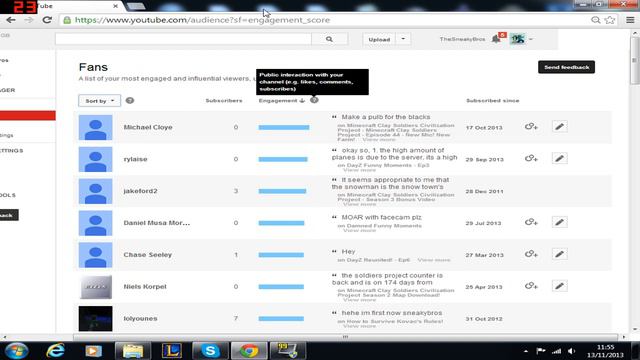The height and width of the screenshot is (360, 640).
Task: Open the Sort by dropdown
Action: coord(100,100)
